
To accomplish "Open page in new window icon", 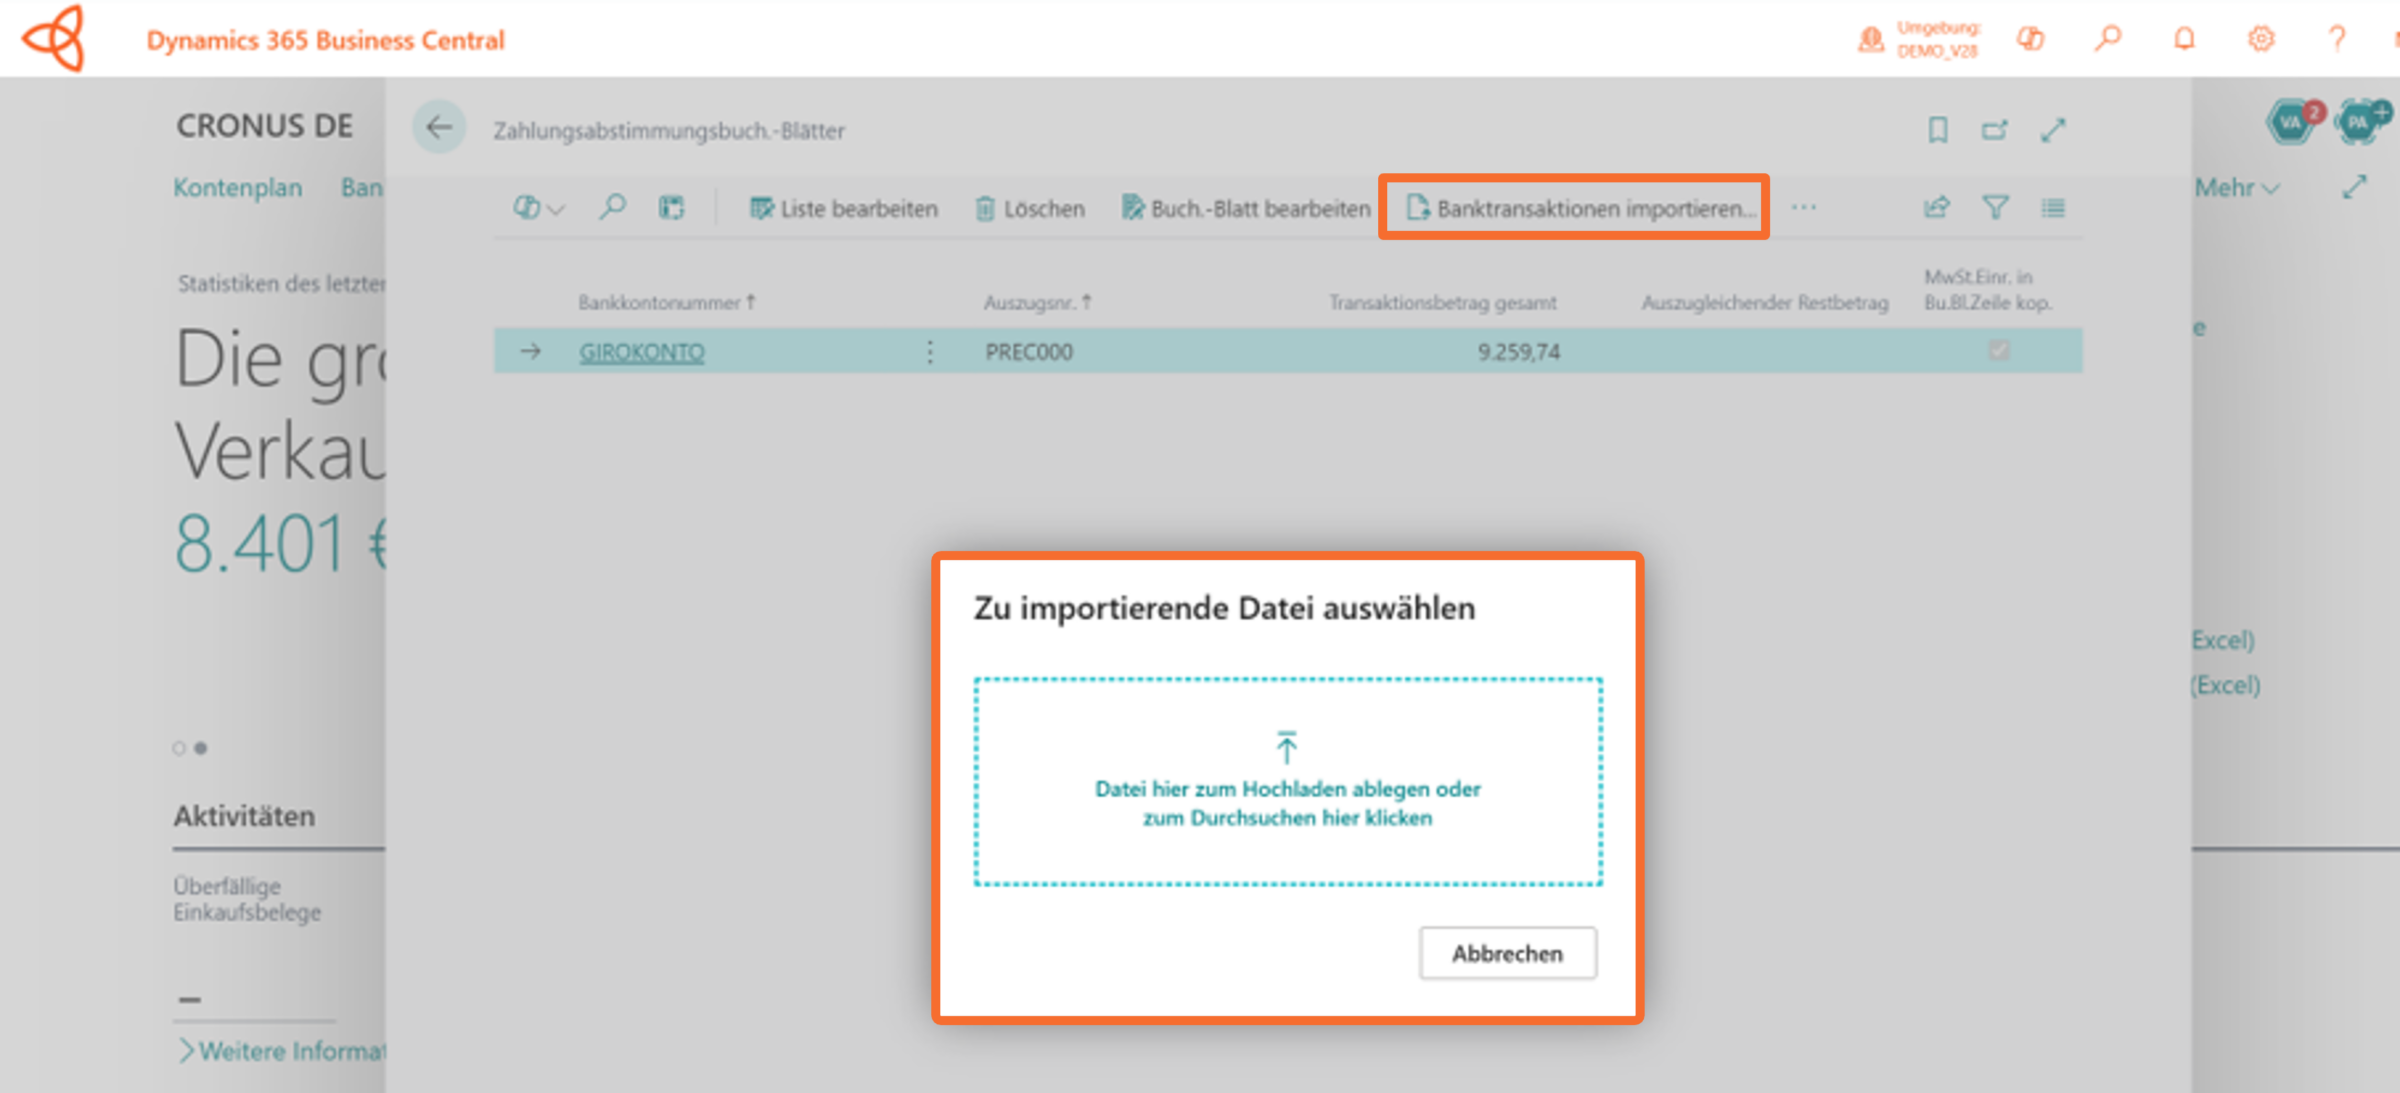I will (1994, 130).
